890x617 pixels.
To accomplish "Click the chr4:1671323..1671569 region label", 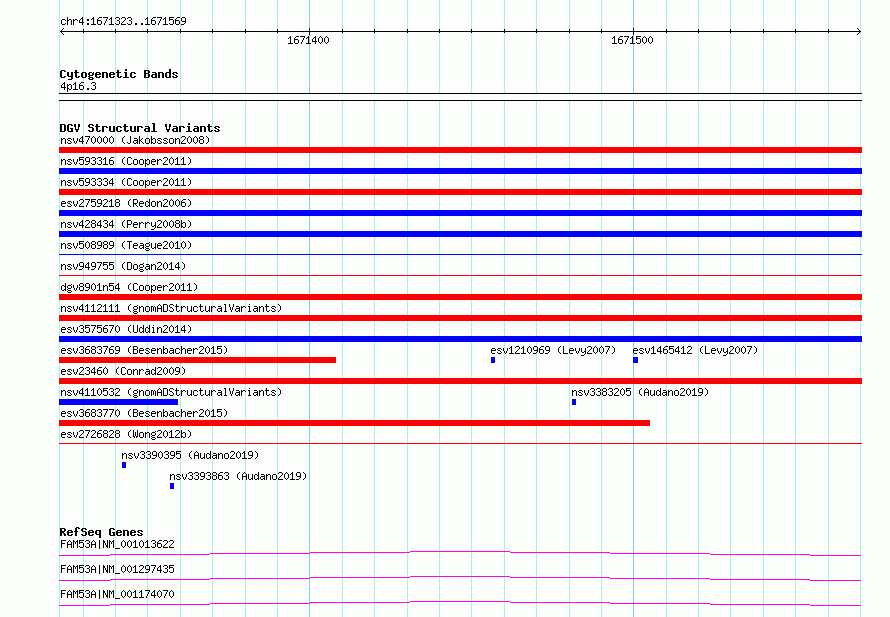I will click(x=123, y=21).
